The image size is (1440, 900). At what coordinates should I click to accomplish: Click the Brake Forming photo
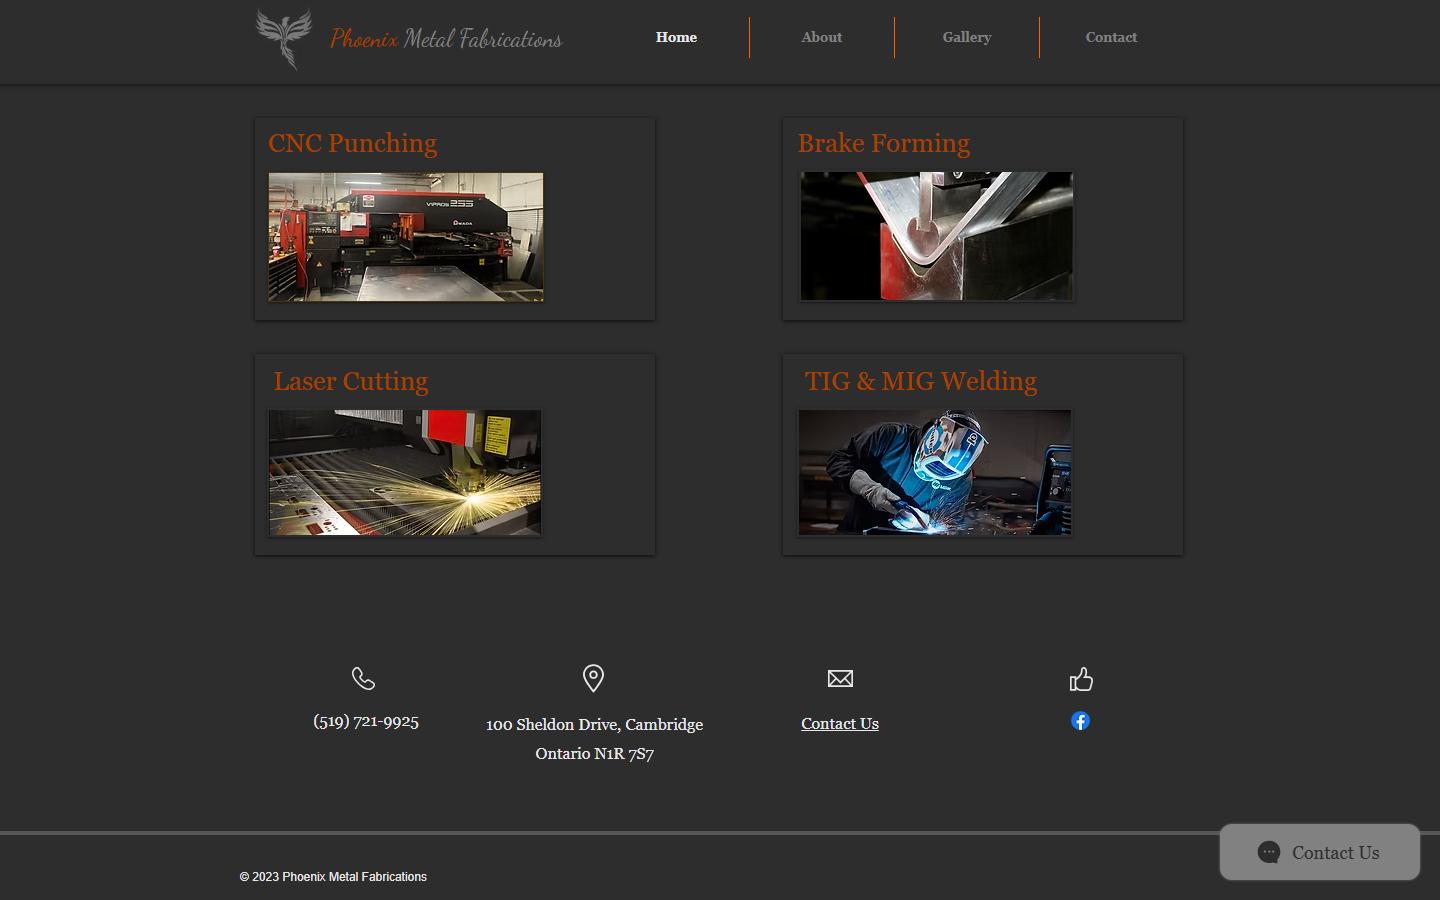(x=936, y=236)
